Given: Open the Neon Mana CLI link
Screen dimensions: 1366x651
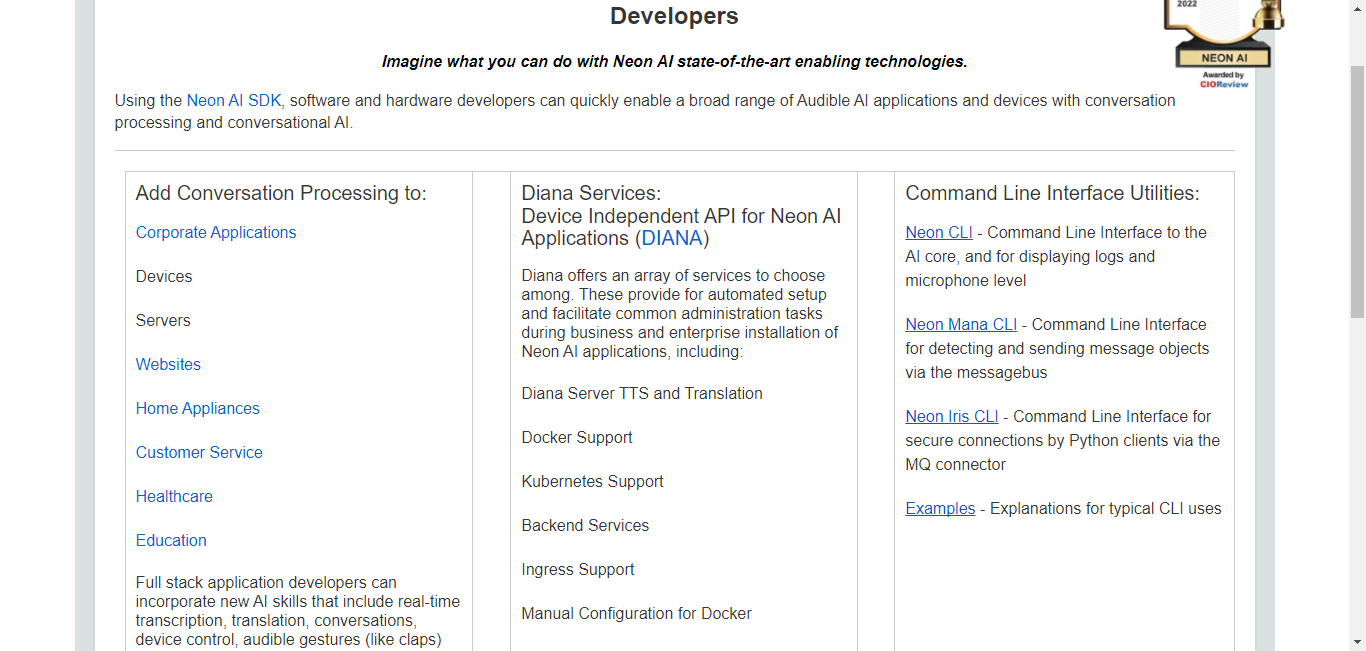Looking at the screenshot, I should click(x=961, y=324).
